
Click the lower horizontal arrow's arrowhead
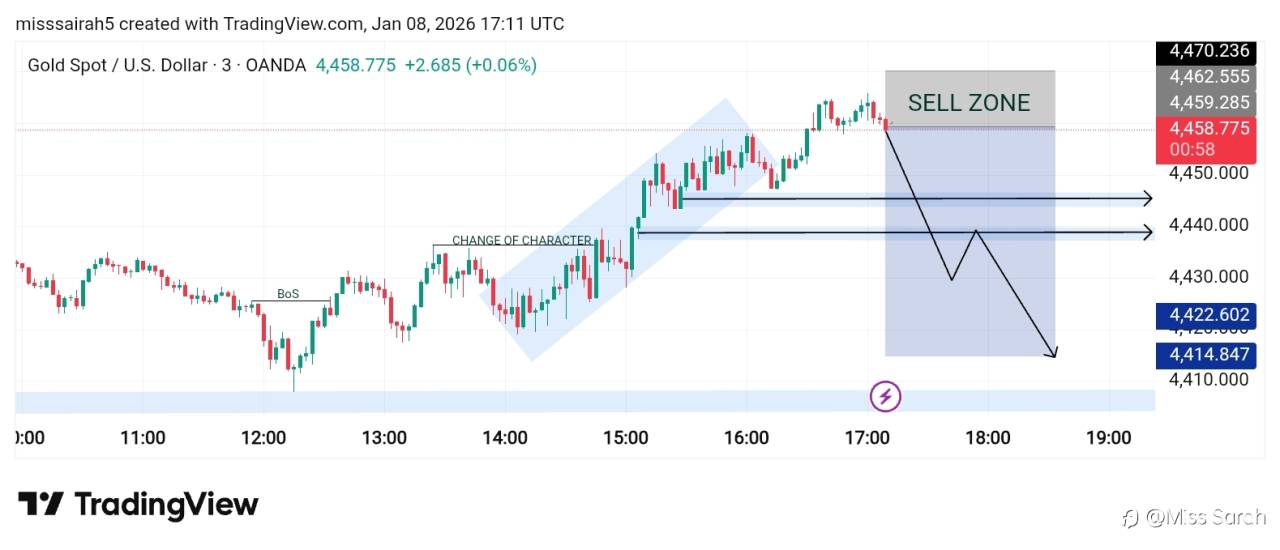pos(1148,233)
